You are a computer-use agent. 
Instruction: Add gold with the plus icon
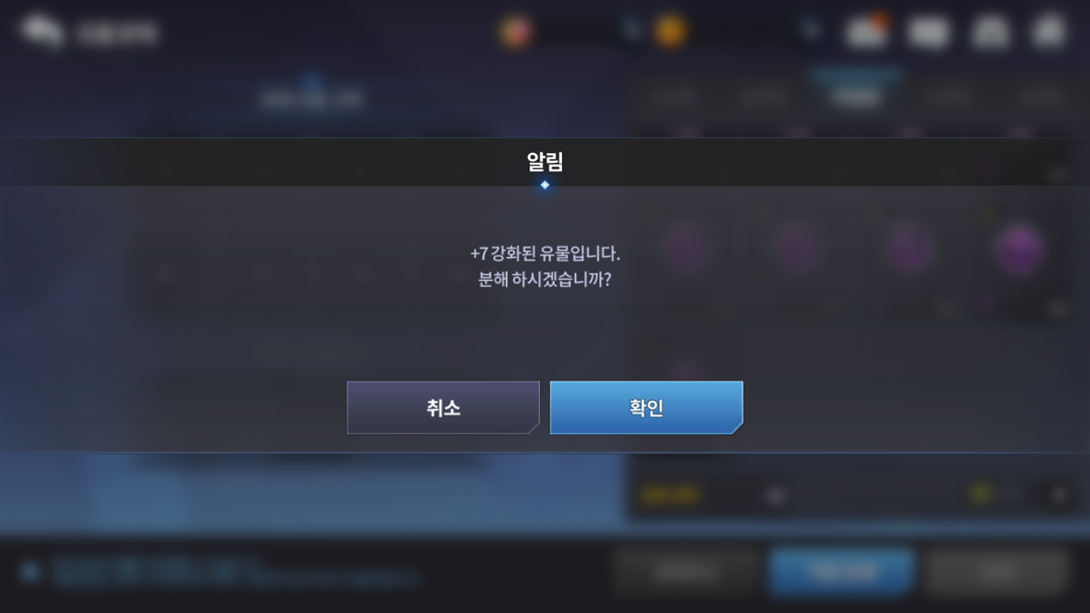tap(810, 31)
